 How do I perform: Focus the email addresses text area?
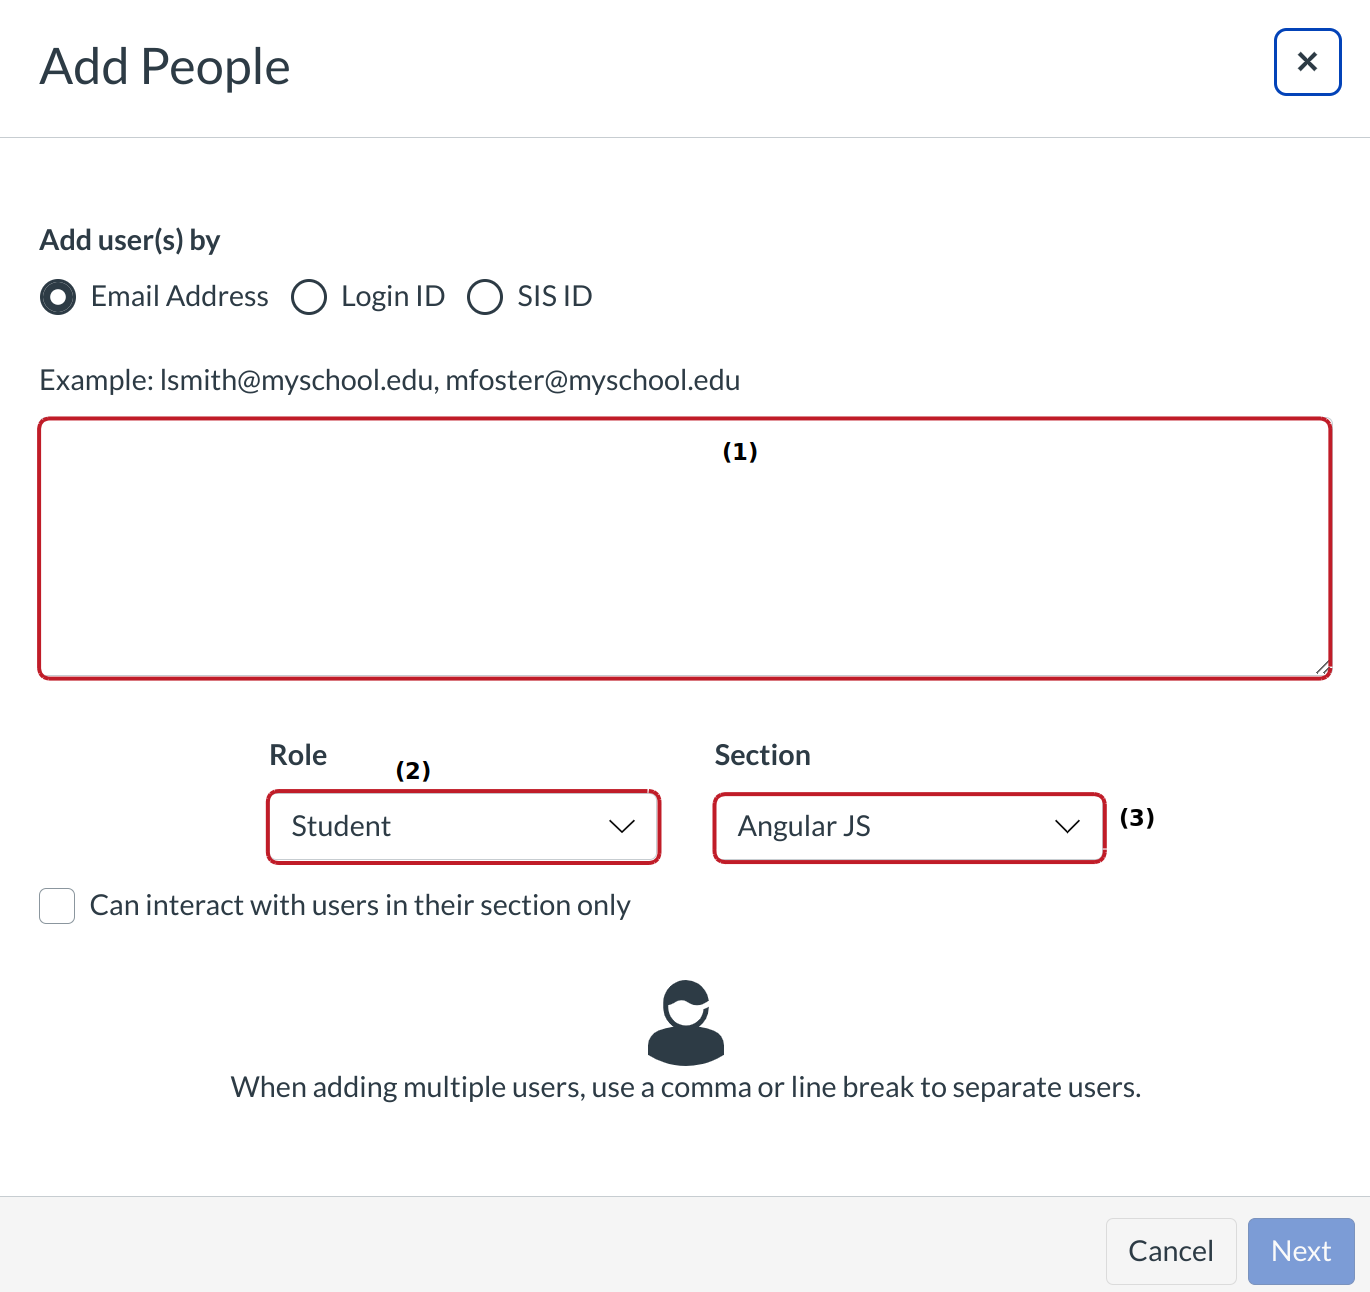coord(684,549)
